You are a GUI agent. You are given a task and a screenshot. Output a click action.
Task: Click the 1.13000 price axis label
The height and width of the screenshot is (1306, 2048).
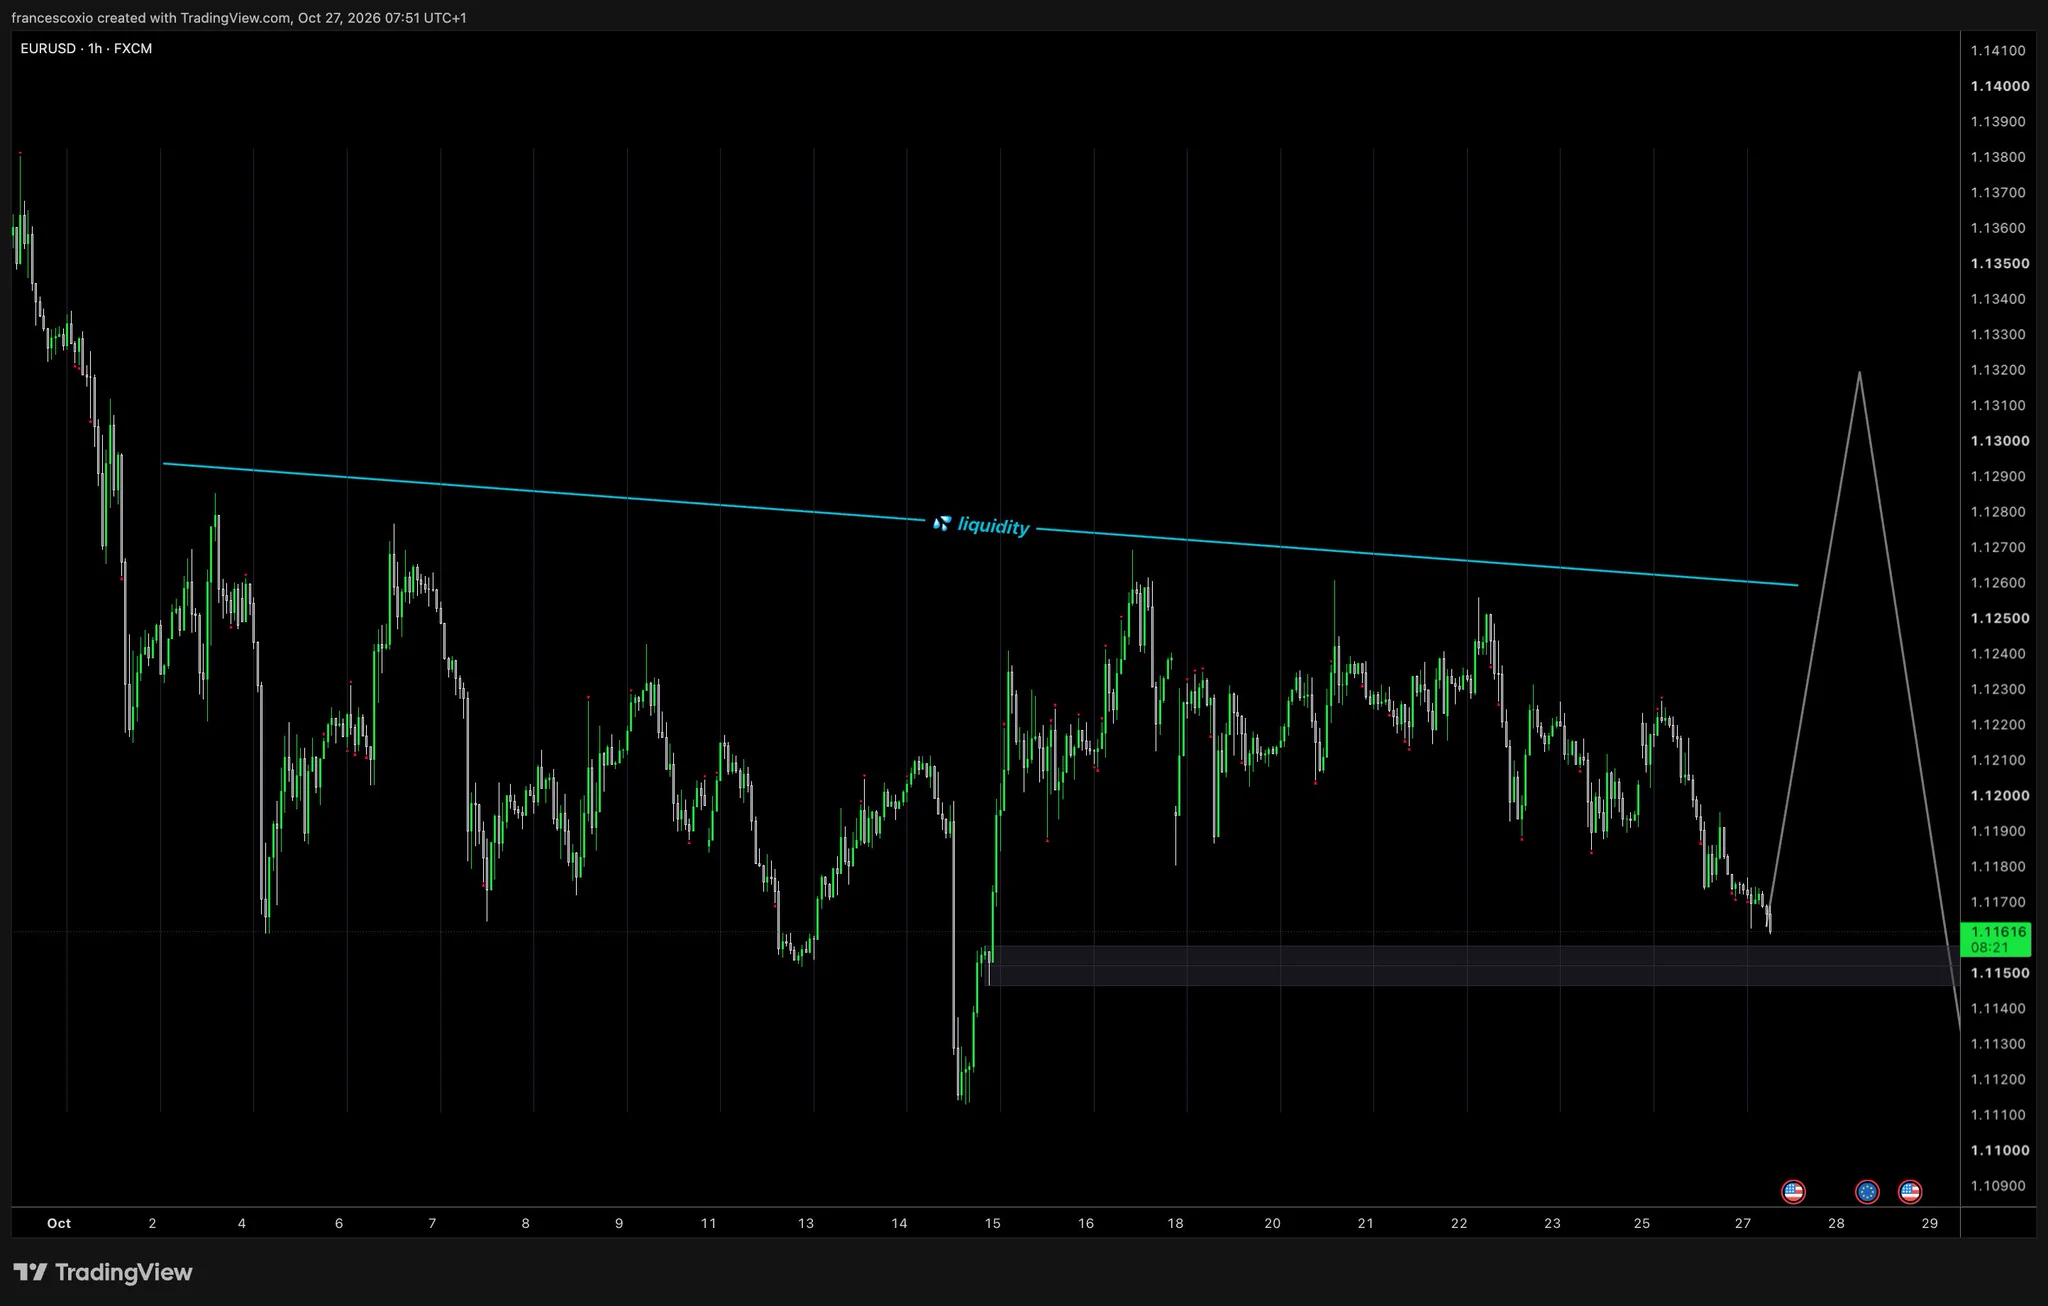2000,441
